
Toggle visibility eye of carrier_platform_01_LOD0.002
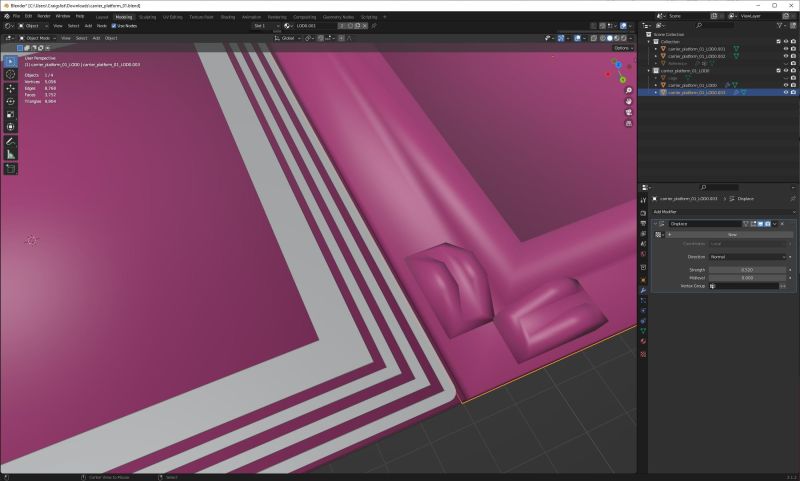pos(786,56)
